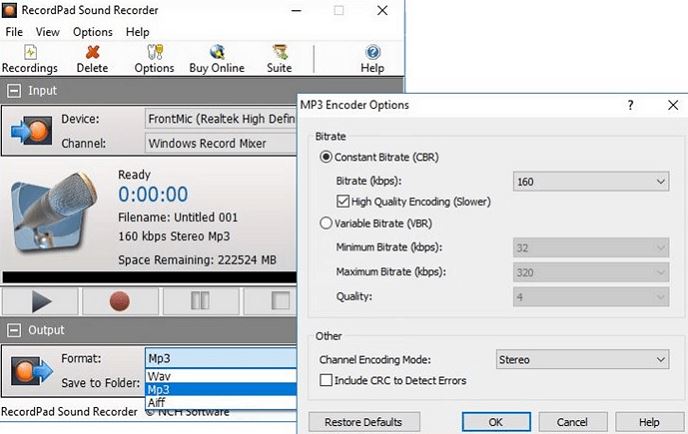
Task: Open the Channel dropdown showing Windows Record Mixer
Action: (x=221, y=143)
